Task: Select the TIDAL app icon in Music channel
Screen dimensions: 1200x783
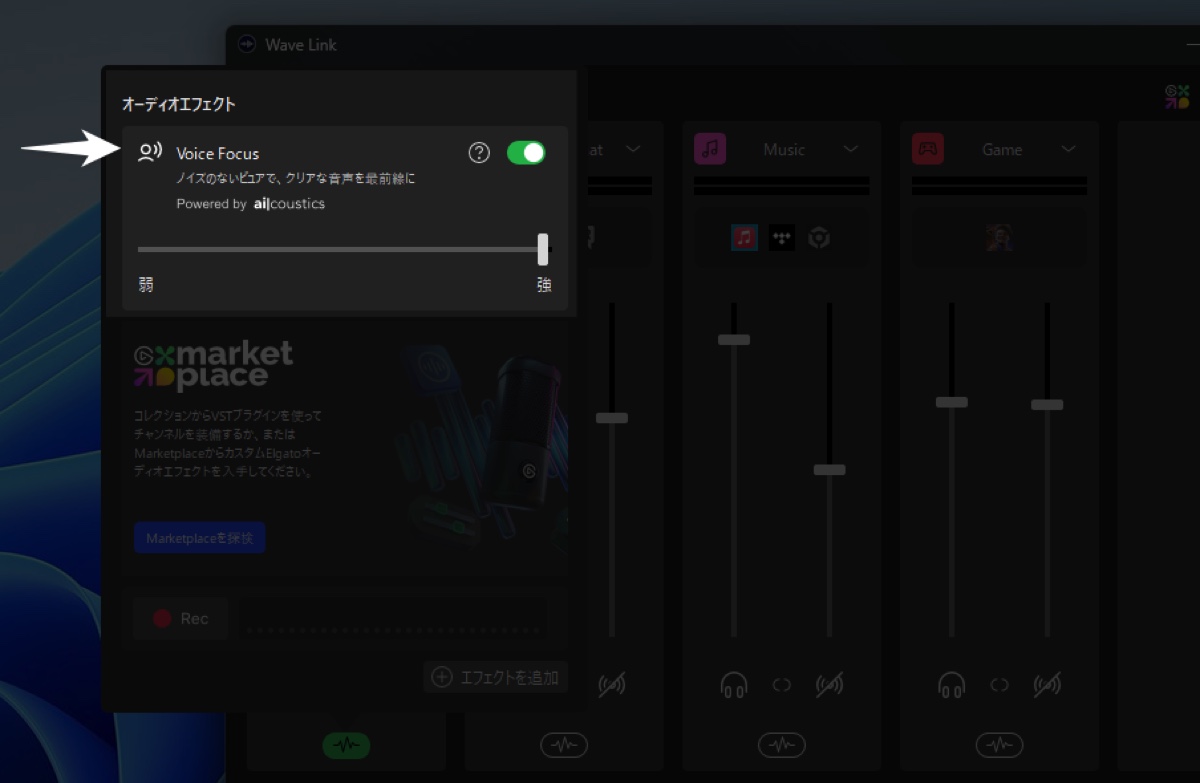Action: tap(782, 238)
